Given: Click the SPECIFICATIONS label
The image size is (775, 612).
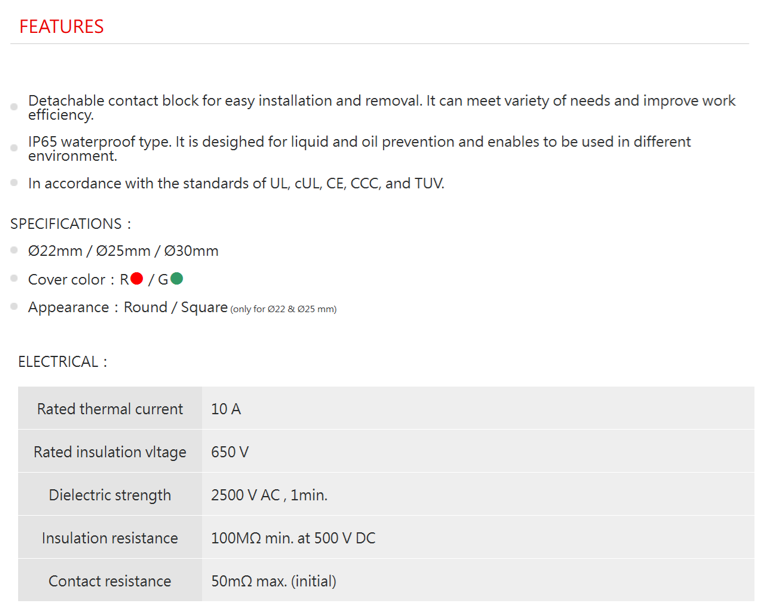Looking at the screenshot, I should tap(70, 224).
